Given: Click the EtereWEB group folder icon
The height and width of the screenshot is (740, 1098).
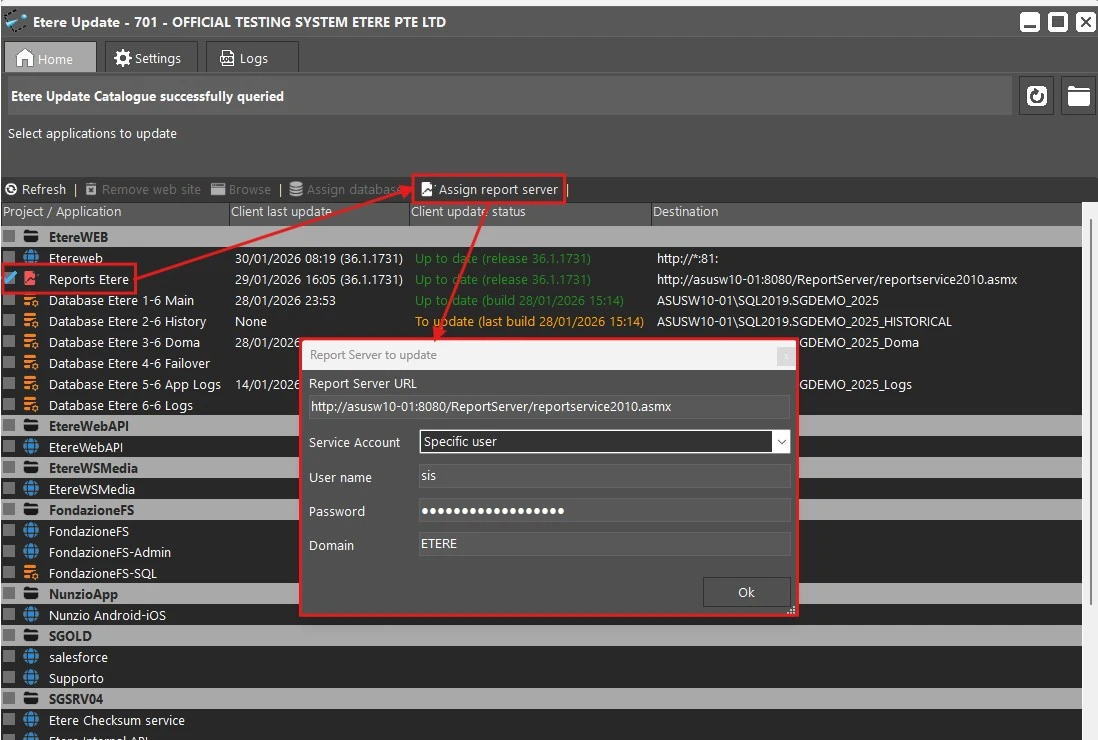Looking at the screenshot, I should pos(31,237).
